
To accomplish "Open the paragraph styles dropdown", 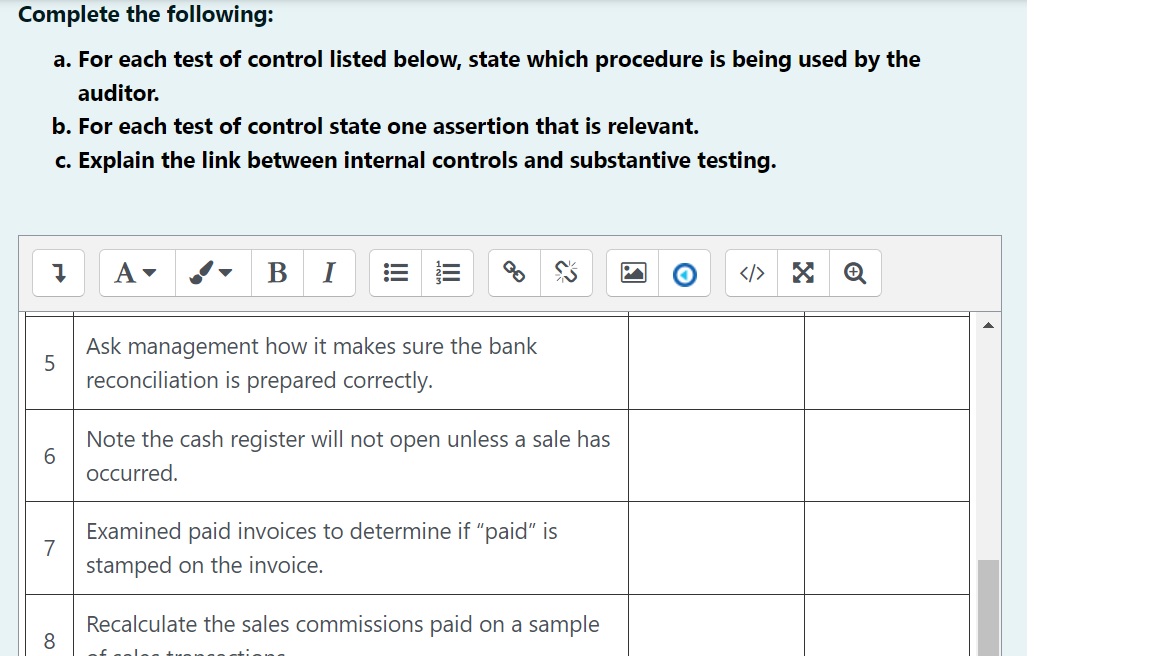I will 127,272.
